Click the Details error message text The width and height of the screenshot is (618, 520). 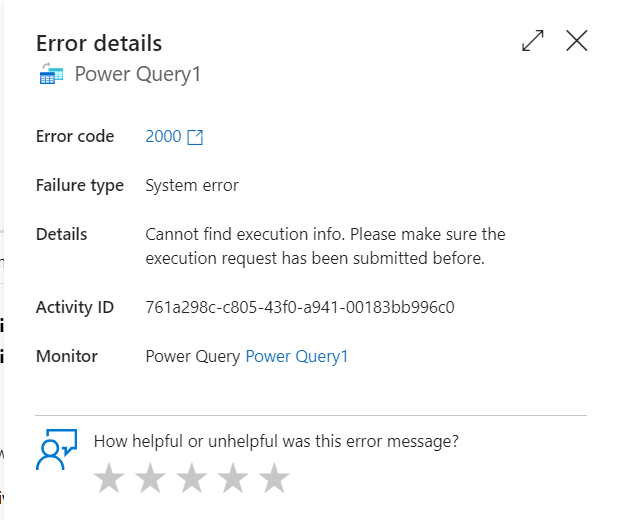coord(326,246)
